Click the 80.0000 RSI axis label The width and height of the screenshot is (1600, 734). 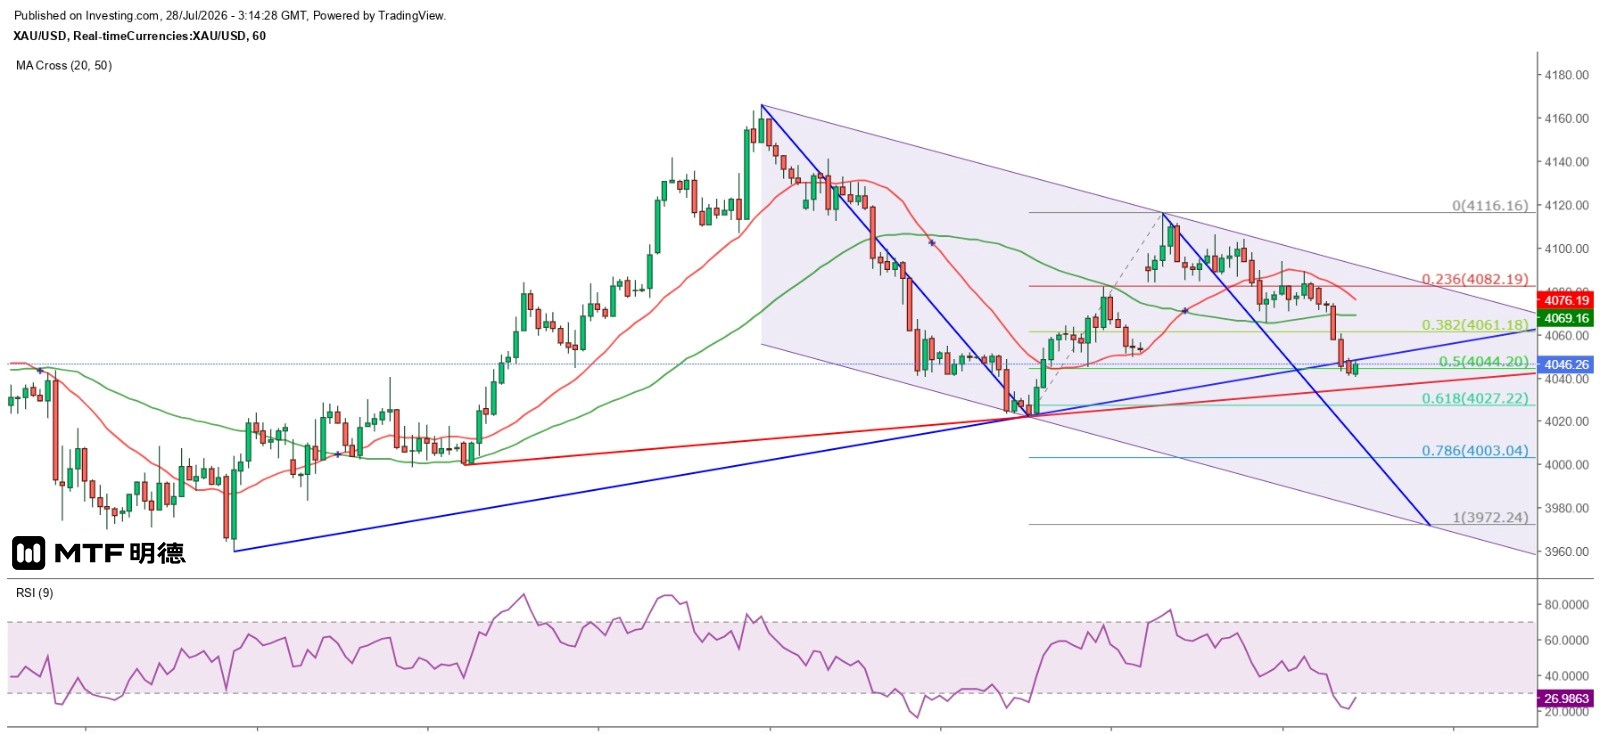1566,605
